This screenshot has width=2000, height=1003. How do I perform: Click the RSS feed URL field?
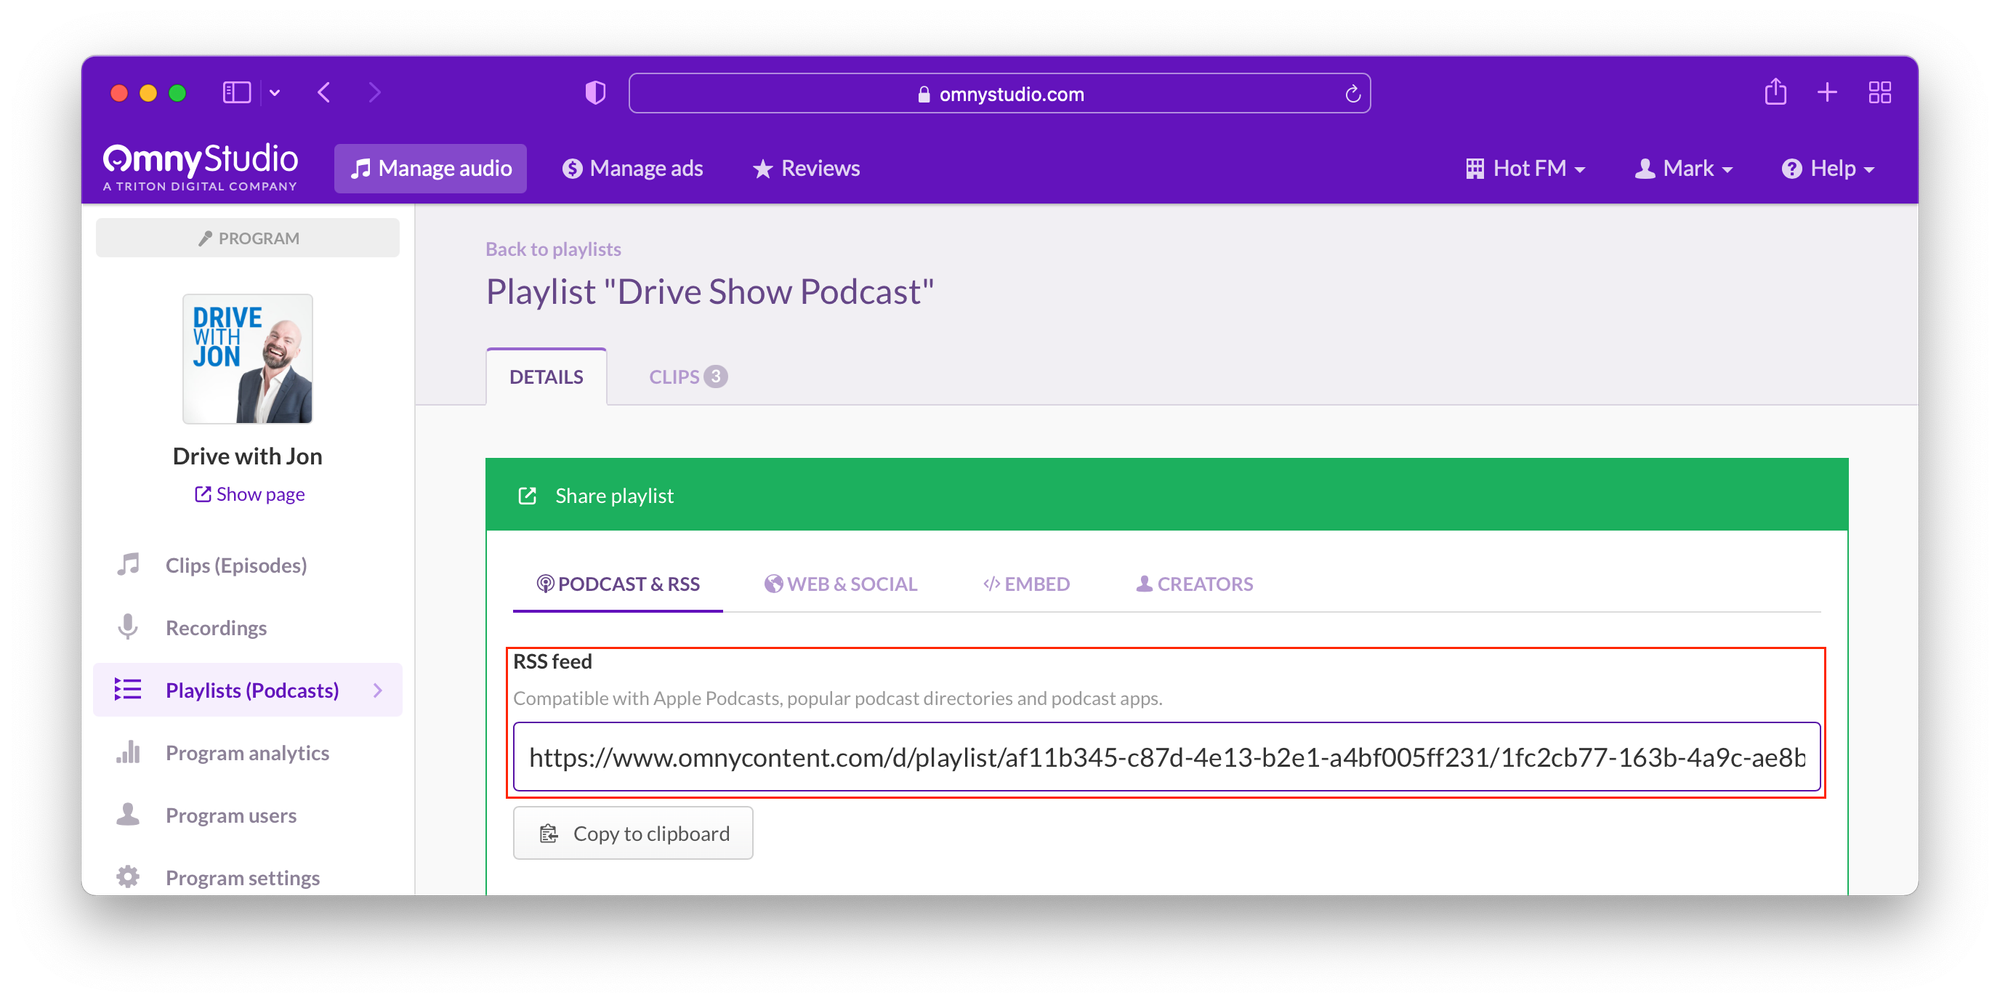coord(1167,757)
